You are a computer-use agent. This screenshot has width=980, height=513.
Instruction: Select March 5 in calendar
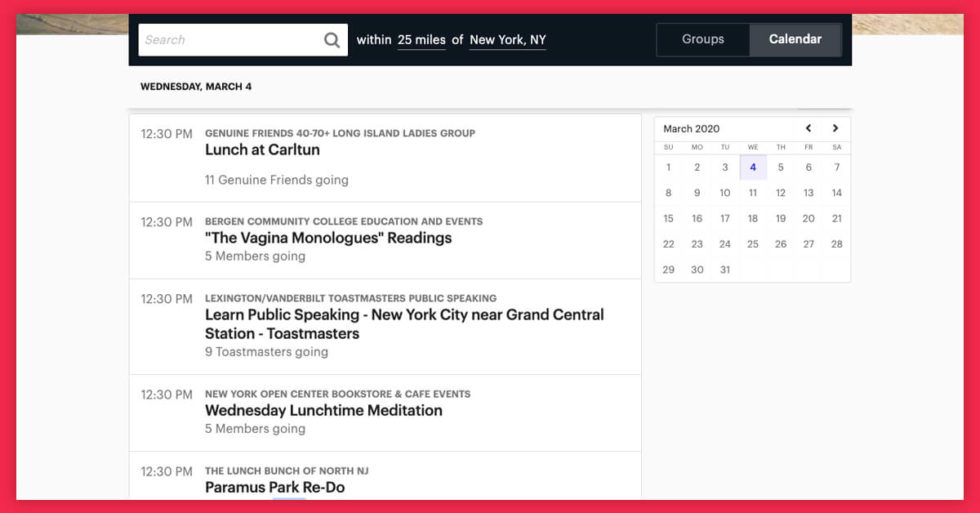781,167
